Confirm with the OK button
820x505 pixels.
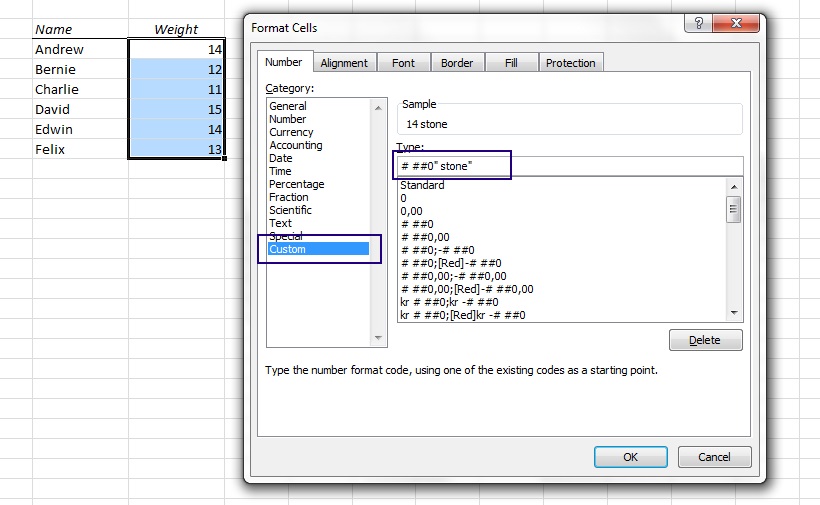630,457
